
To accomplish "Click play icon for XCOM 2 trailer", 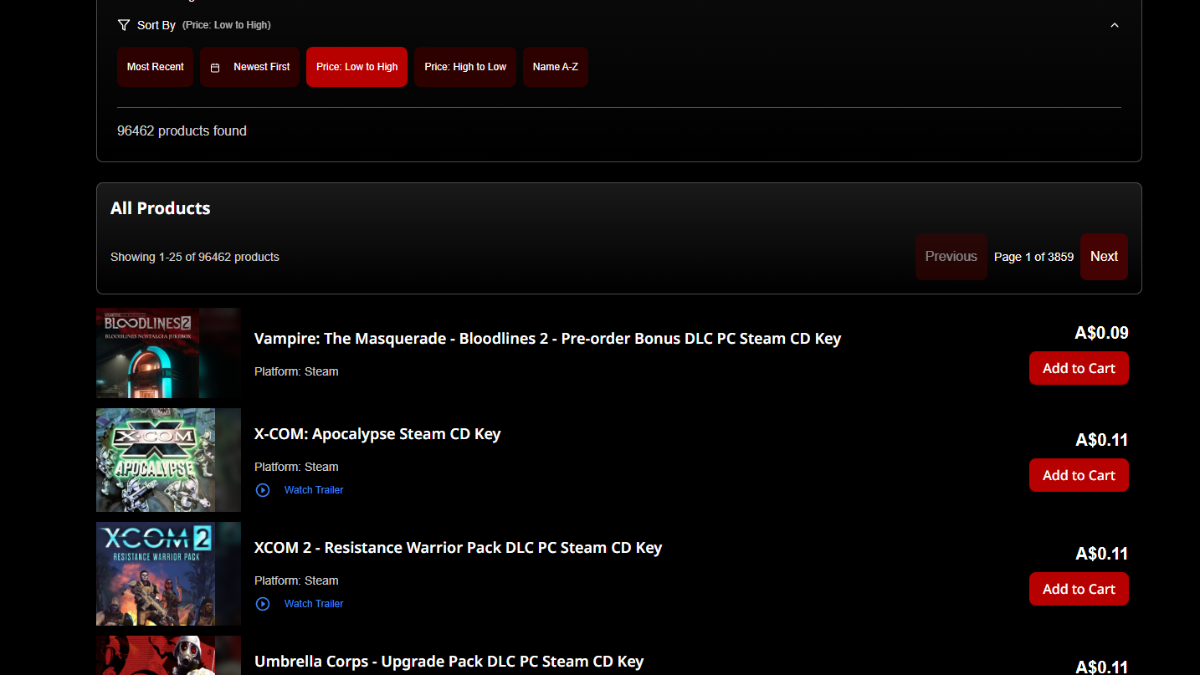I will click(263, 604).
